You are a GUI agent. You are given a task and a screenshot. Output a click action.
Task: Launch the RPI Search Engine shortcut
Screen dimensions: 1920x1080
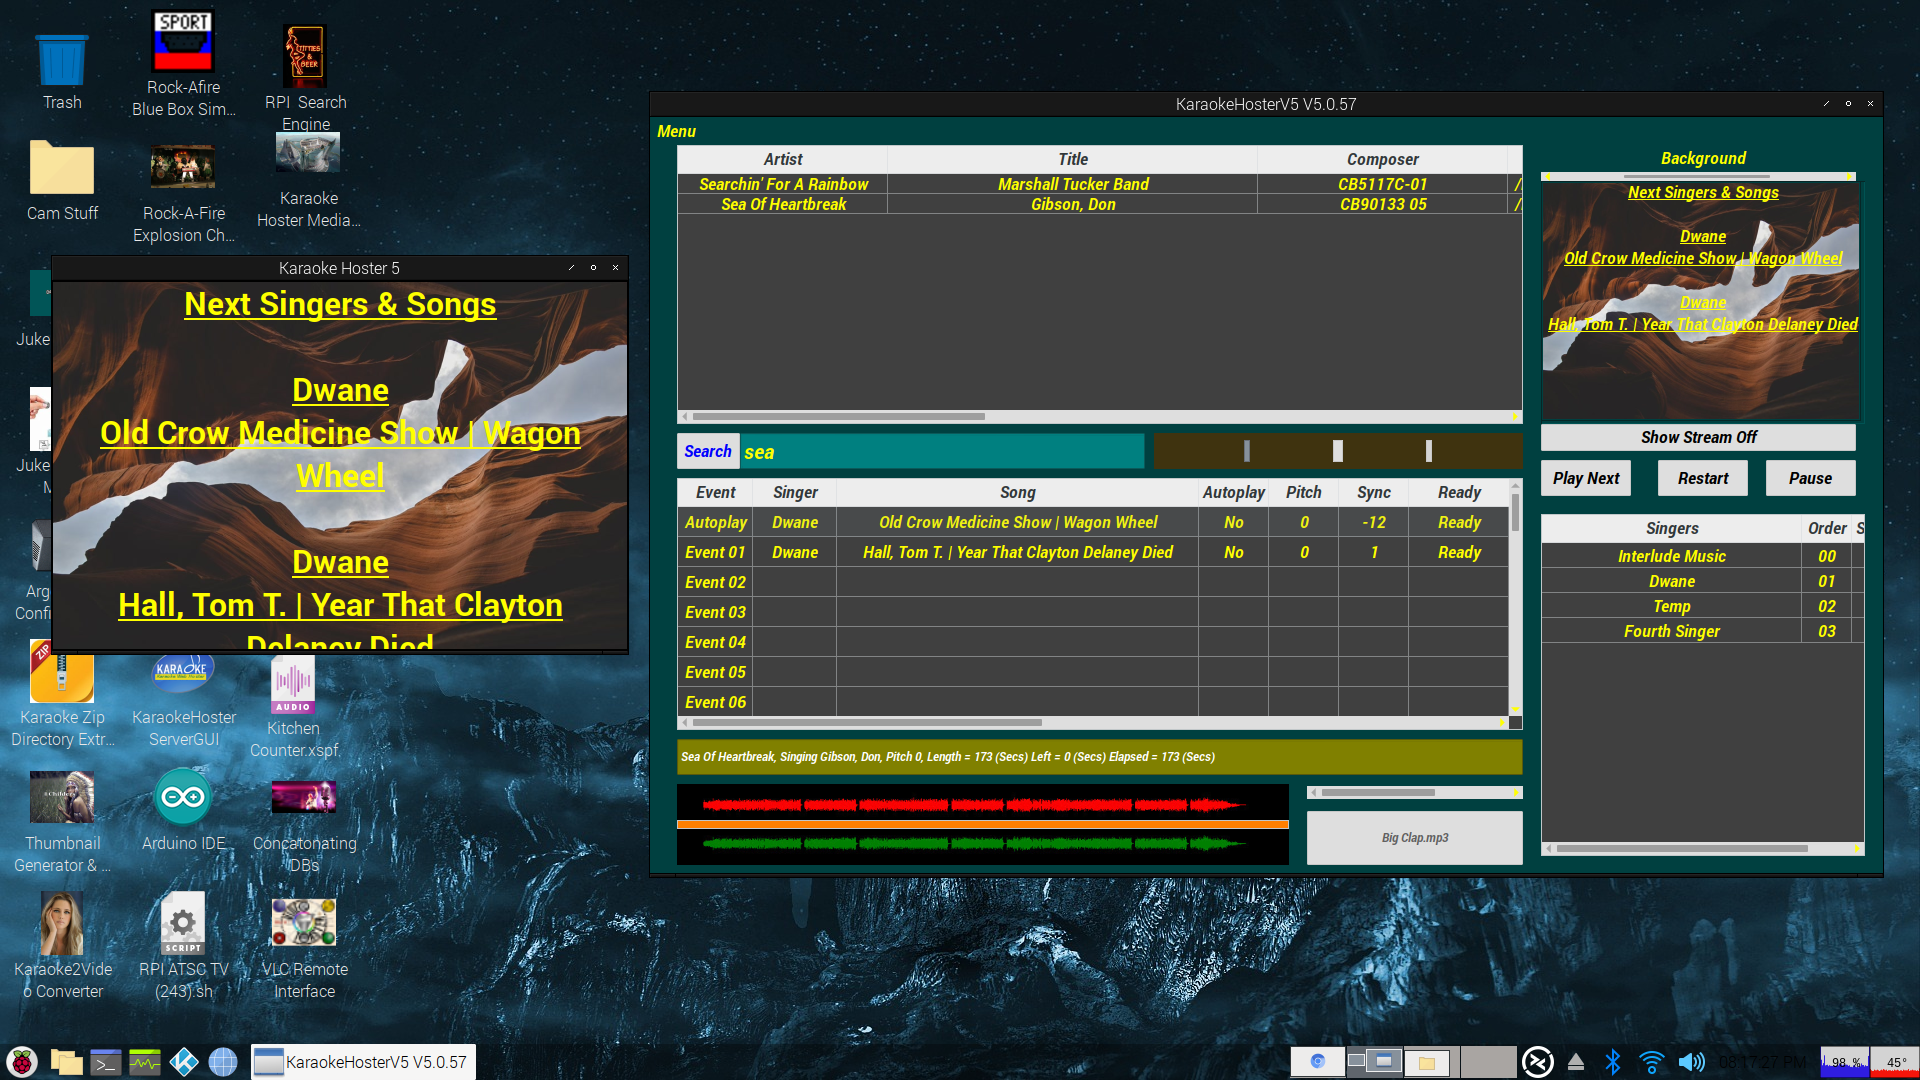click(x=305, y=75)
